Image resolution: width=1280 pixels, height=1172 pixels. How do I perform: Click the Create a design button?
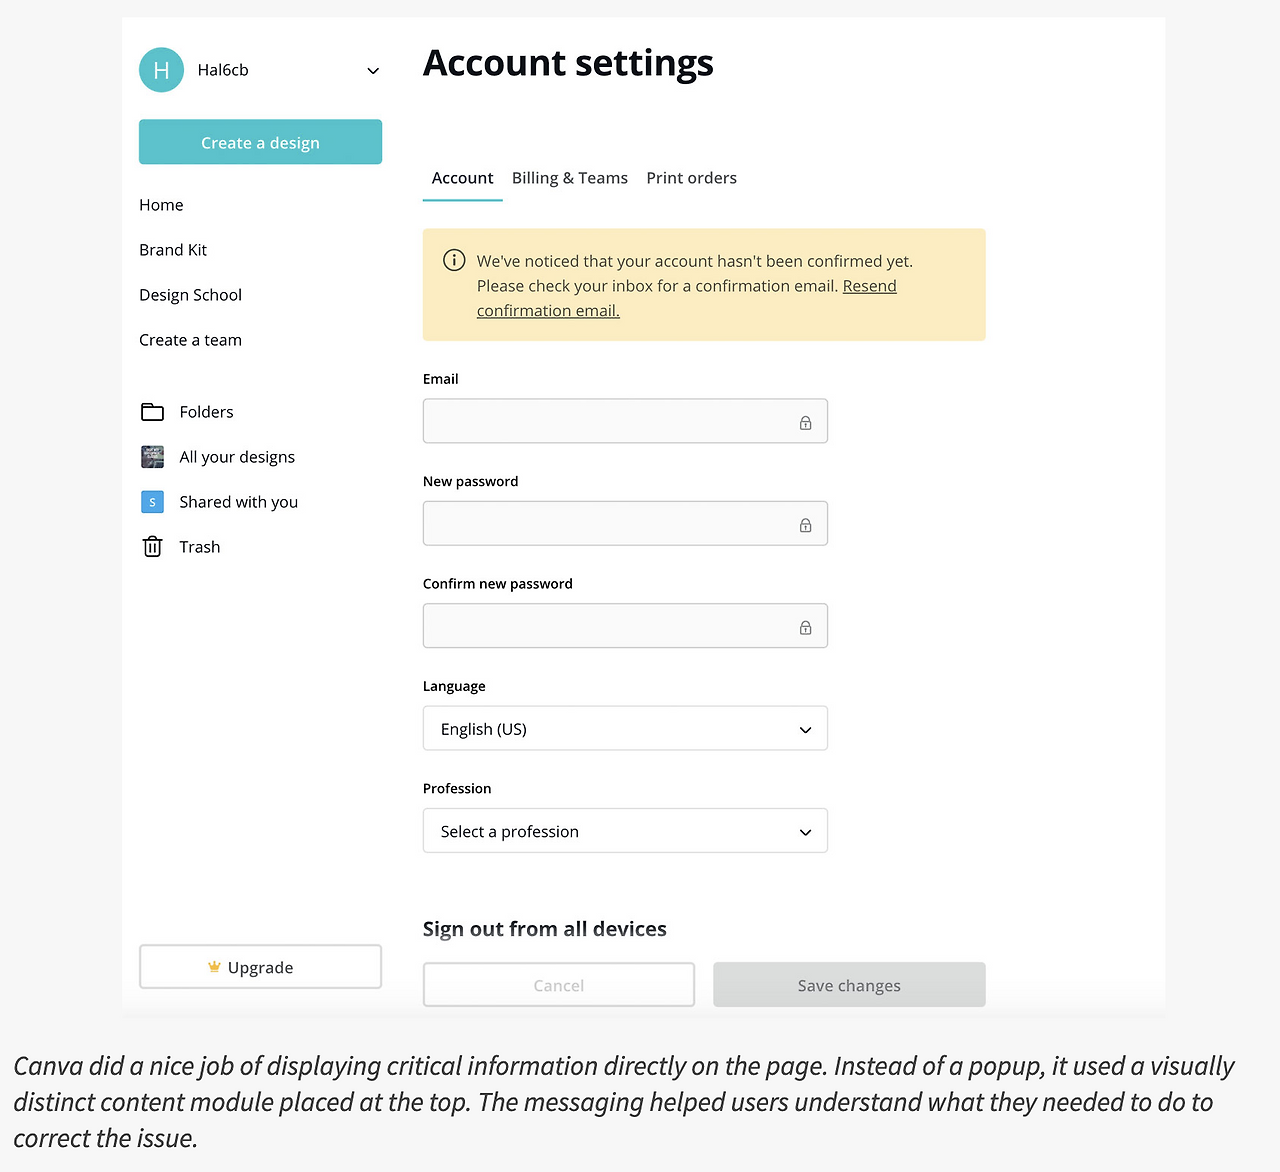pos(260,142)
